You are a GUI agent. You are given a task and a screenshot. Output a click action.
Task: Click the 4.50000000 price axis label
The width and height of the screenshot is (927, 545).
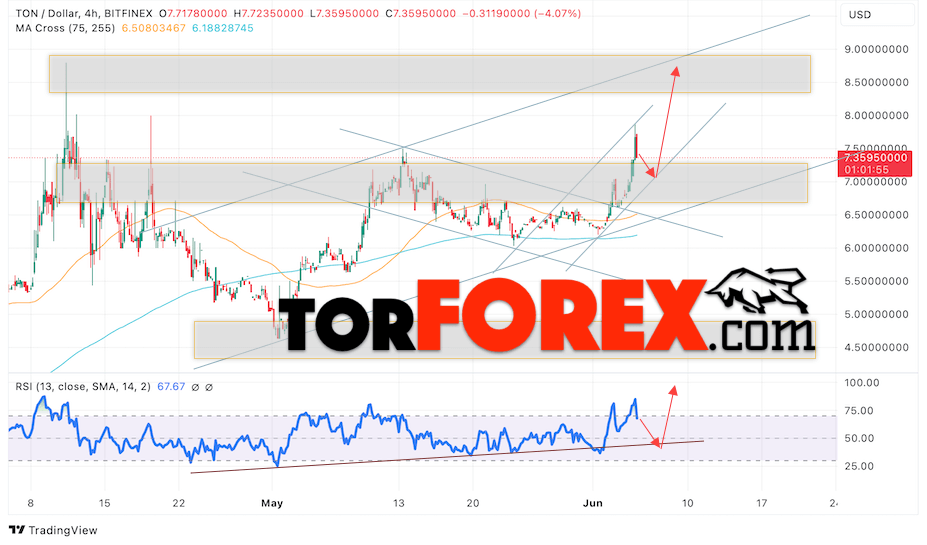tap(877, 347)
